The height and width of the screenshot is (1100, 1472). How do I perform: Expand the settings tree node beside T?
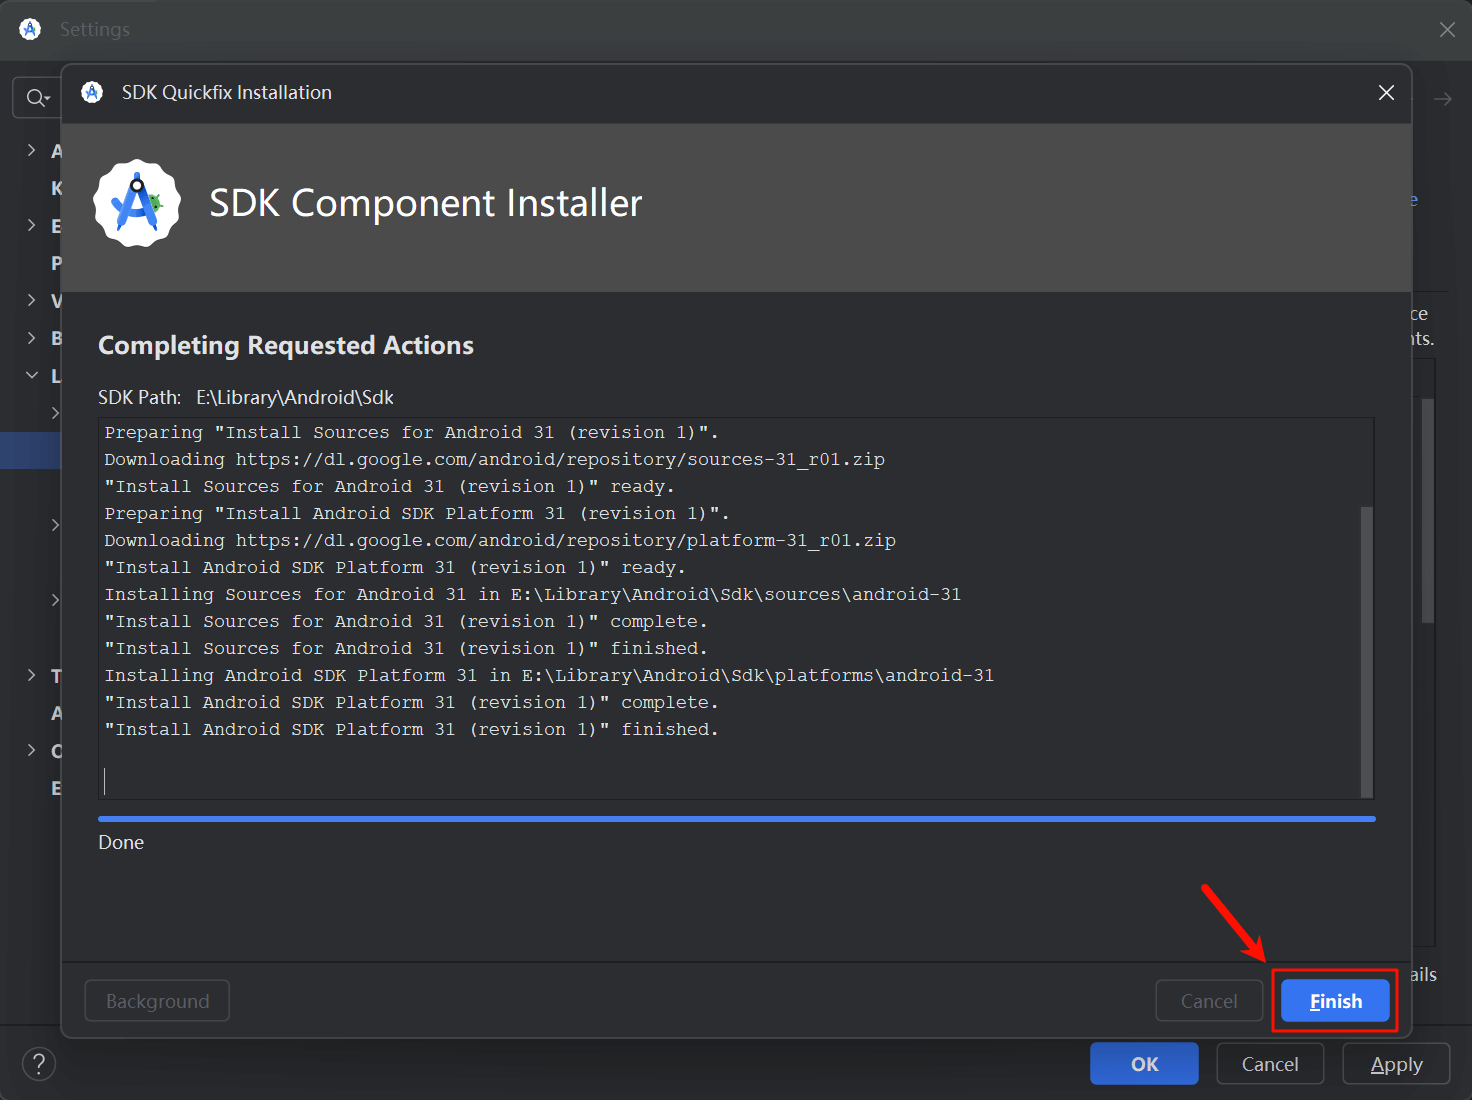pyautogui.click(x=32, y=676)
